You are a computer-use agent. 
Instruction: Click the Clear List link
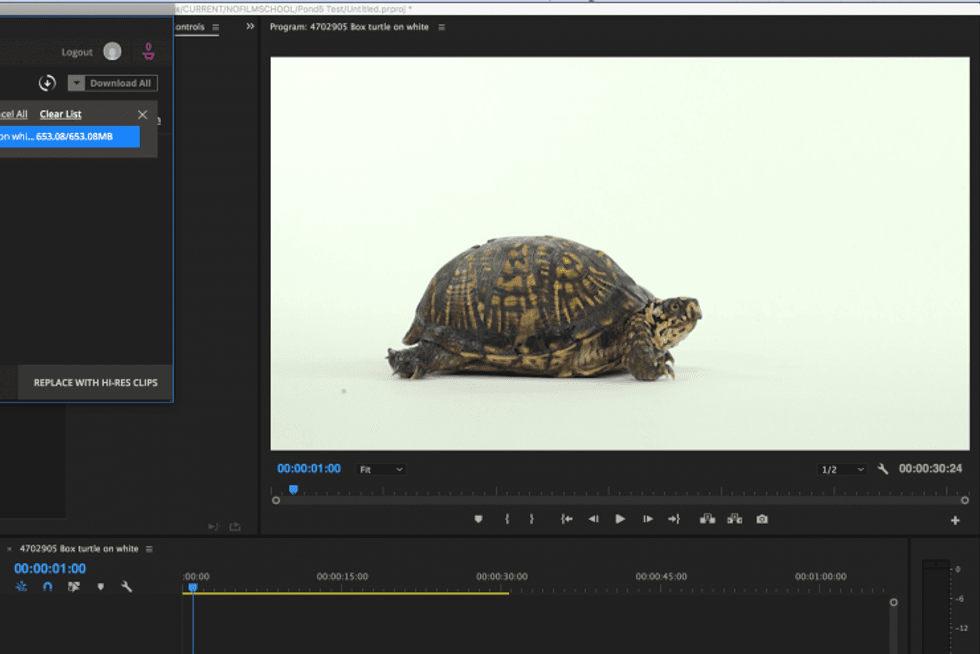(61, 114)
